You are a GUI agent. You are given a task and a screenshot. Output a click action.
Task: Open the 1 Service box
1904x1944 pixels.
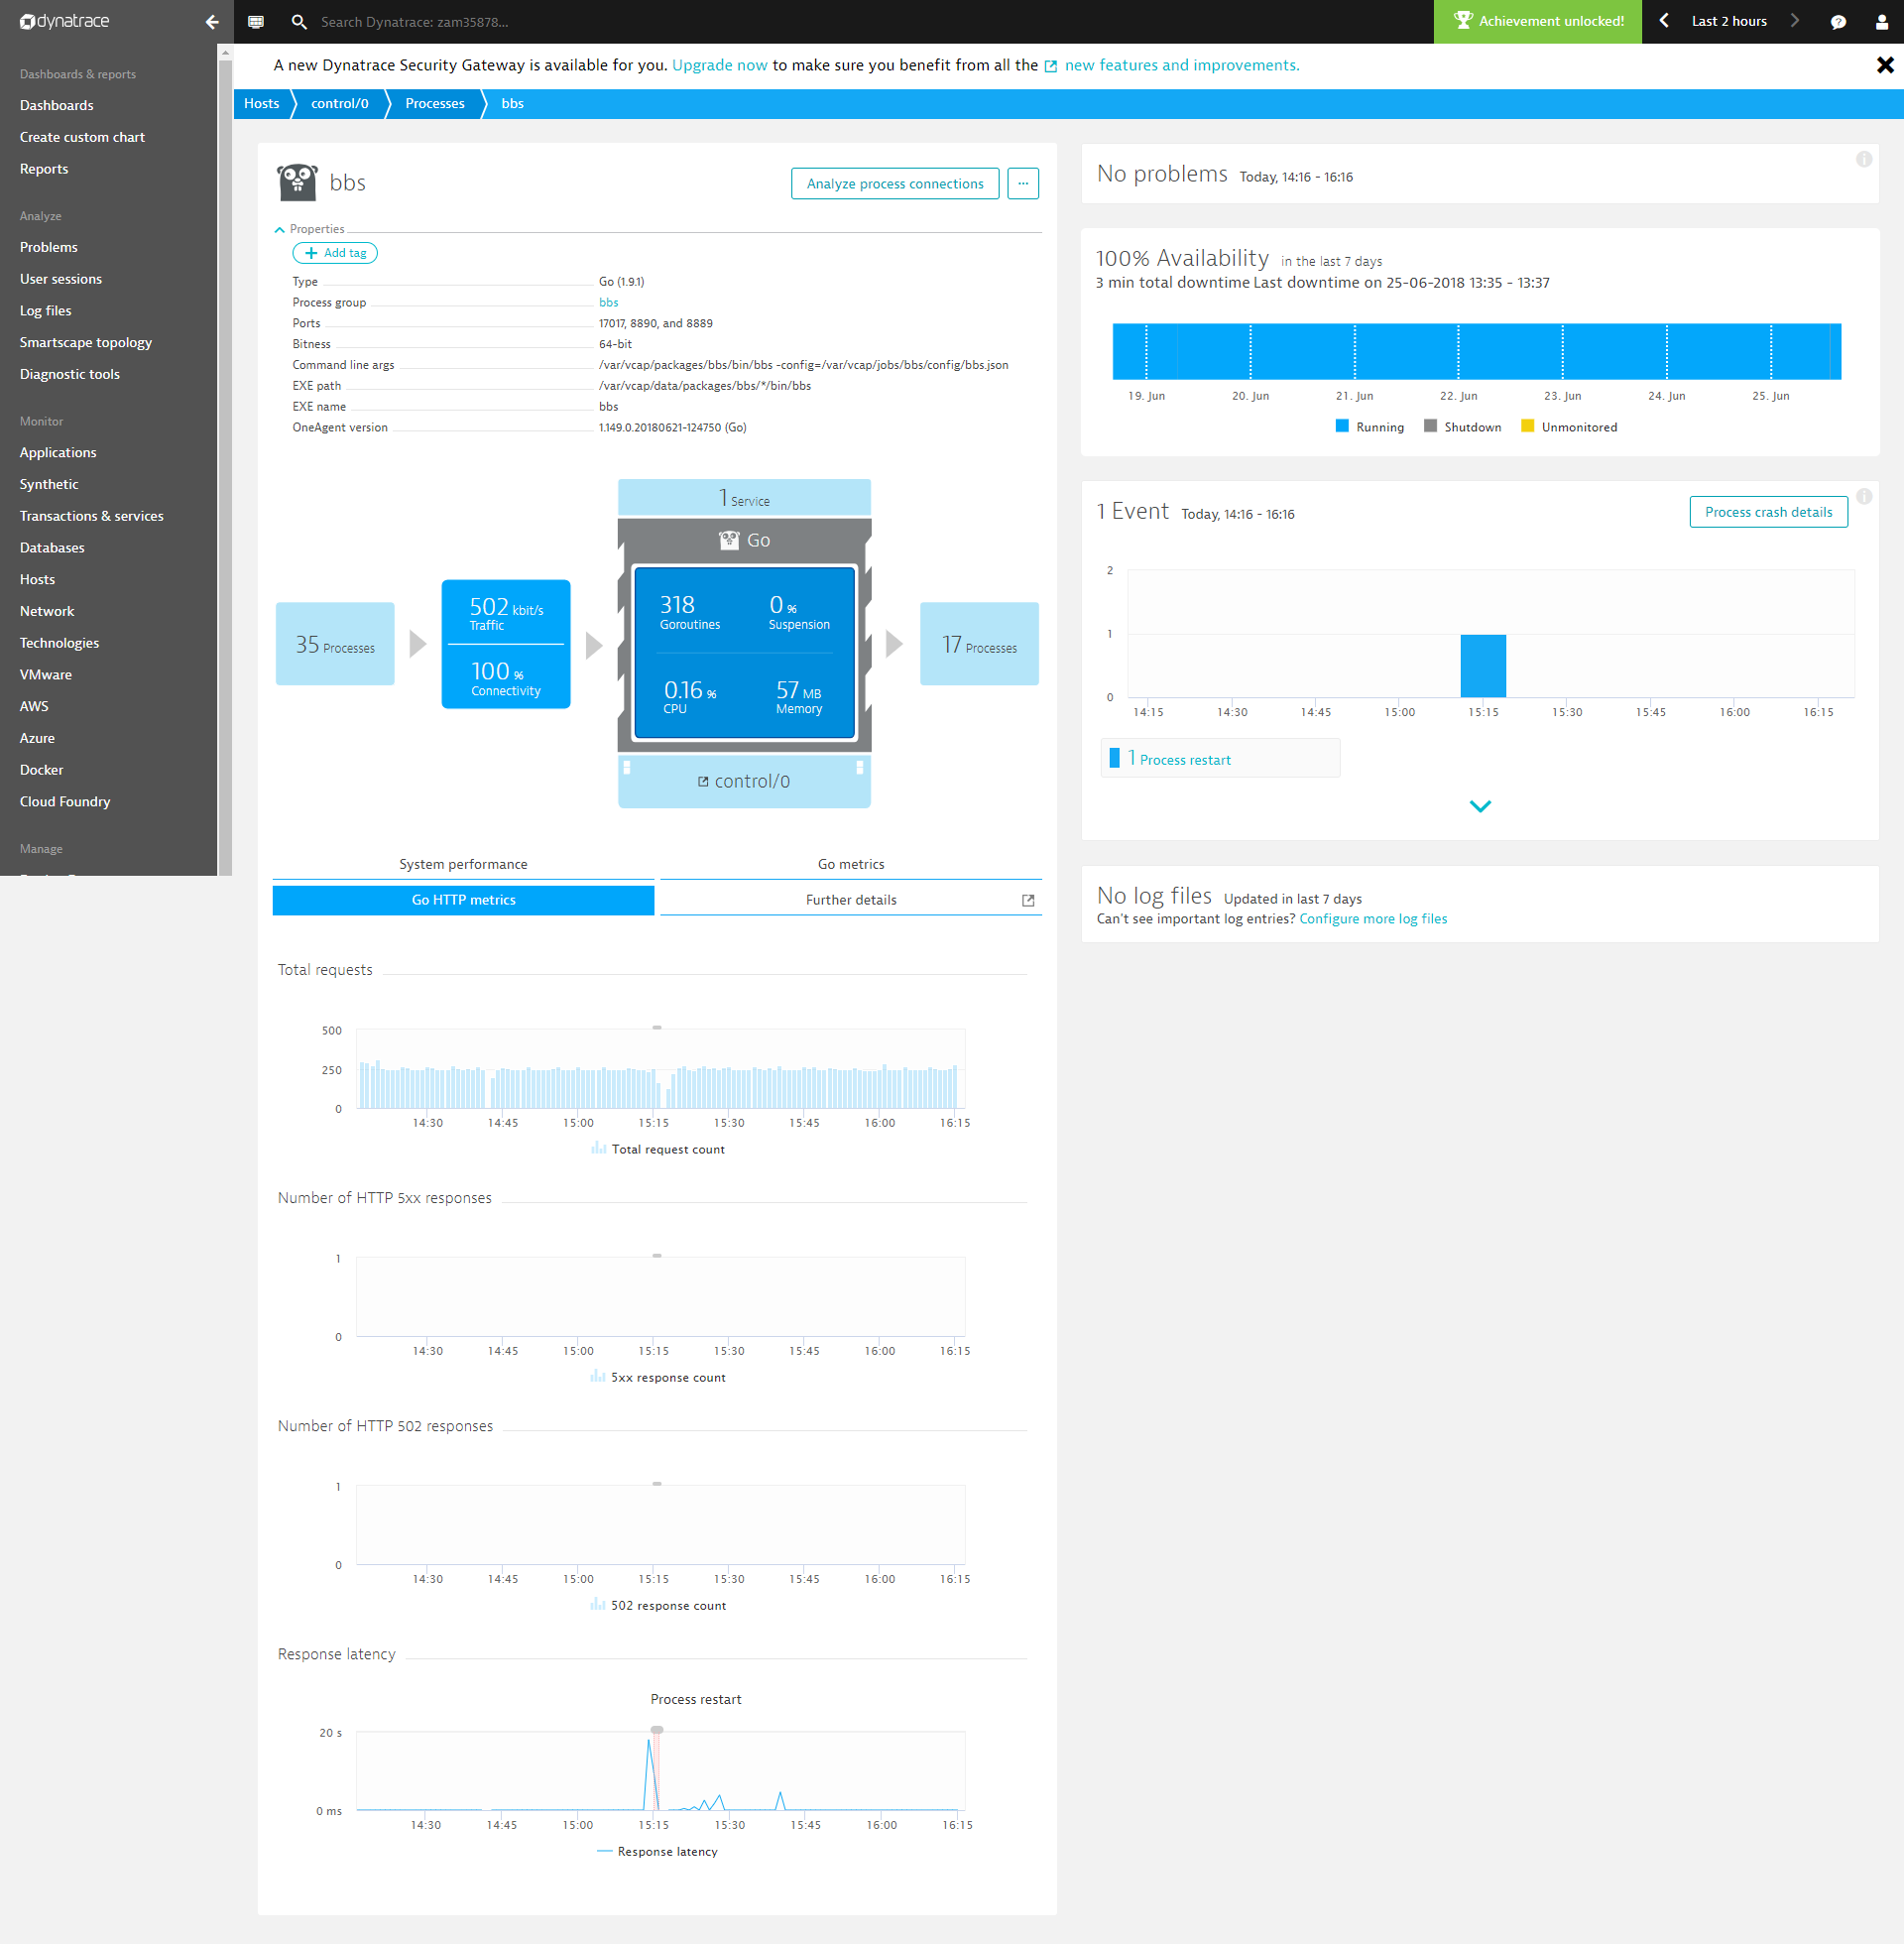coord(744,498)
